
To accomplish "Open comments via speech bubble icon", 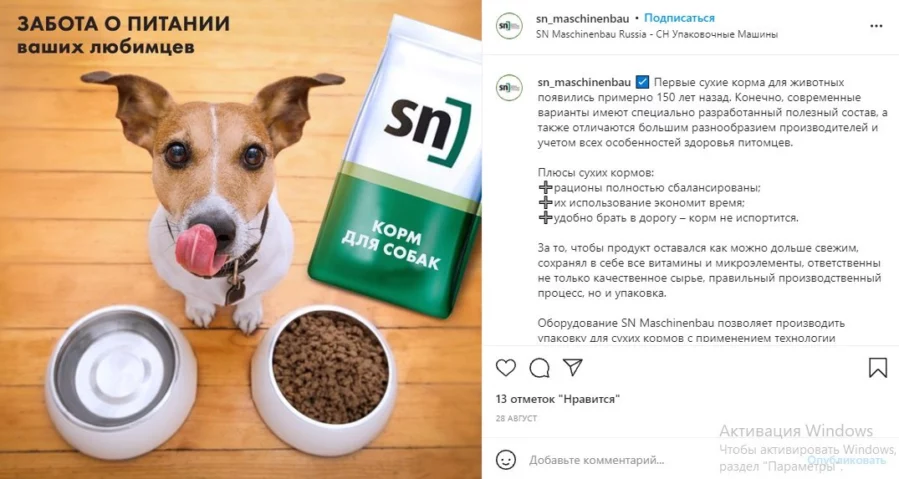I will tap(540, 368).
